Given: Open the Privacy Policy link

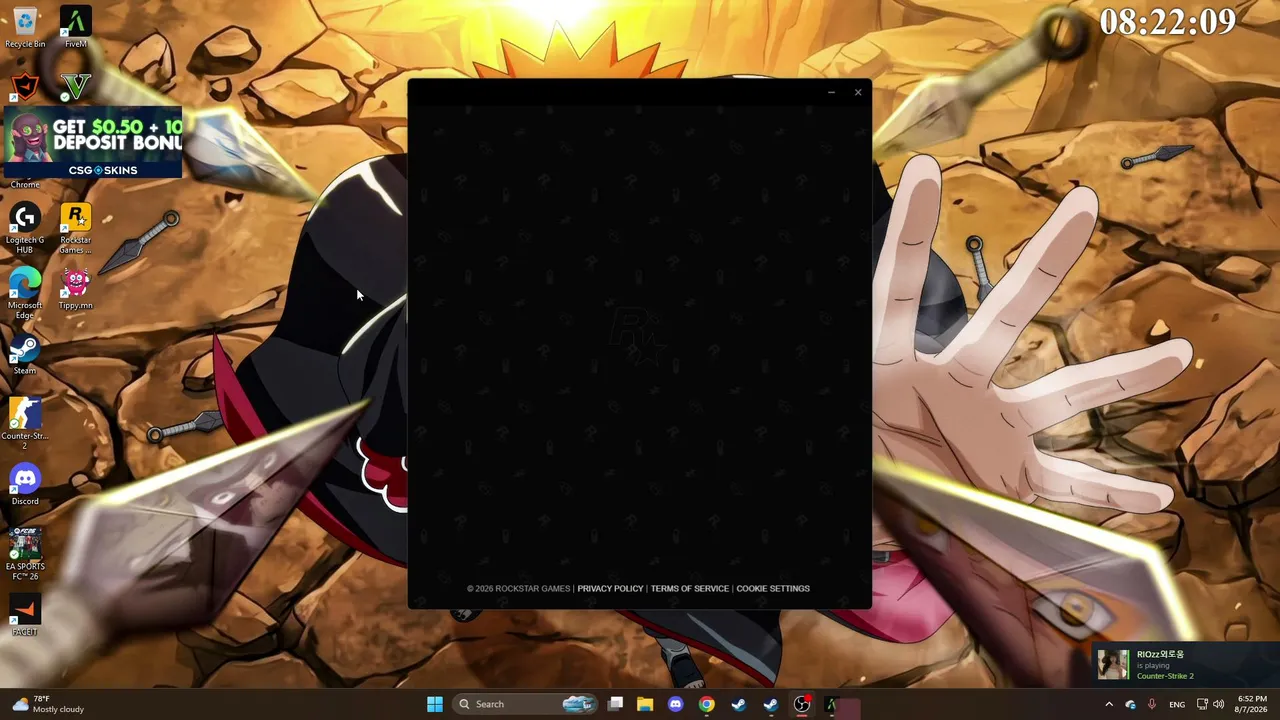Looking at the screenshot, I should 610,588.
